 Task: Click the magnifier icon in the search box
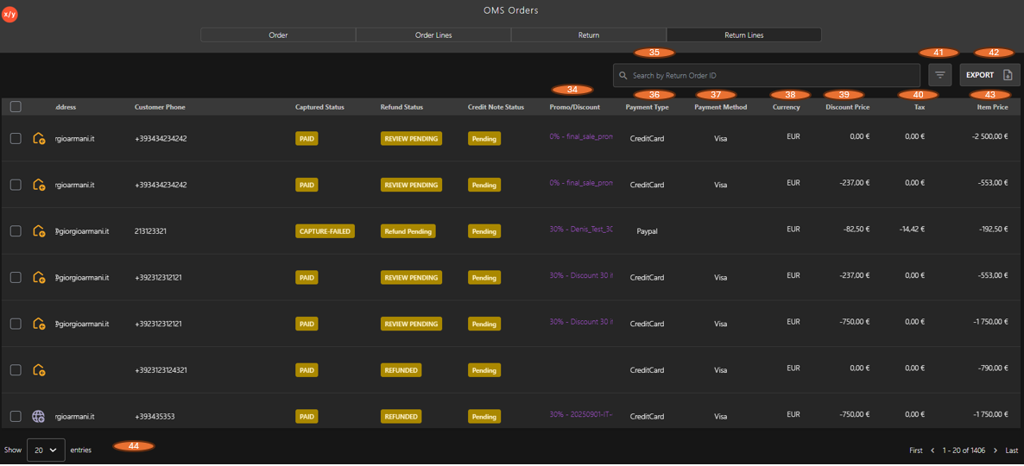[623, 76]
